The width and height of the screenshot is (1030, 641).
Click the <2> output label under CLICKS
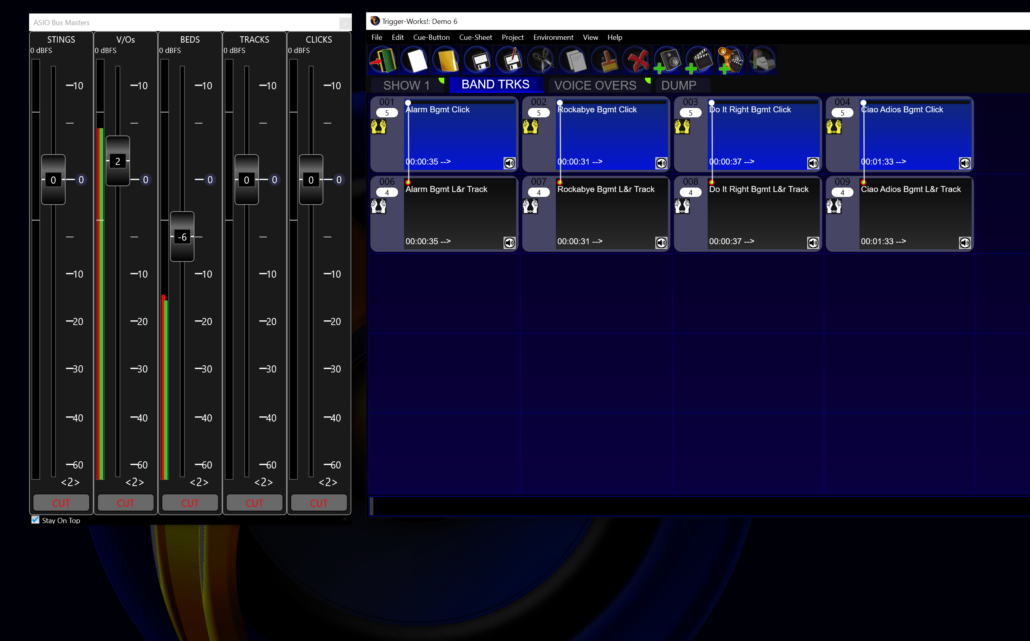point(328,482)
